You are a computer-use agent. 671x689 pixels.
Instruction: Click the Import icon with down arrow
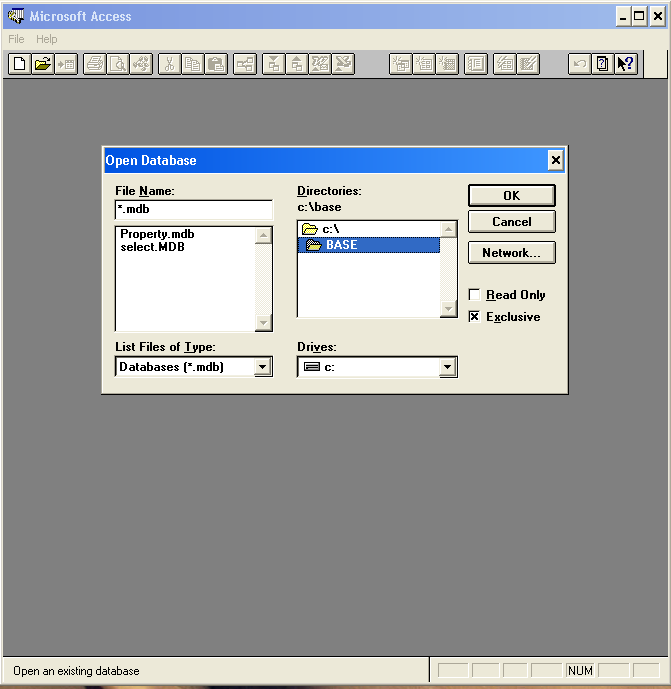pyautogui.click(x=274, y=64)
